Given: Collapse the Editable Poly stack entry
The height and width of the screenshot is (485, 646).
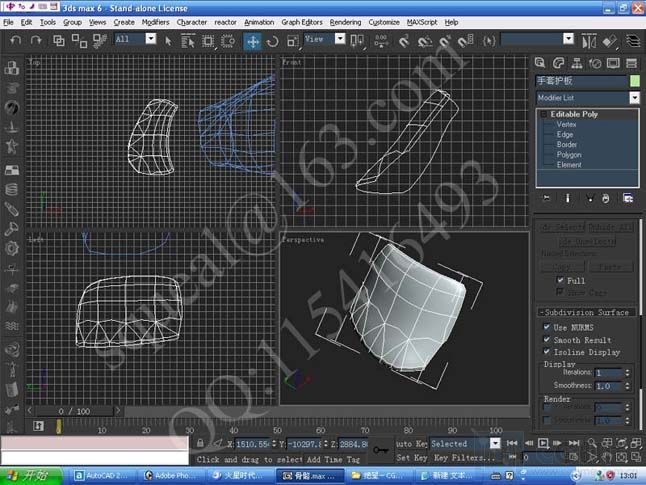Looking at the screenshot, I should [544, 114].
